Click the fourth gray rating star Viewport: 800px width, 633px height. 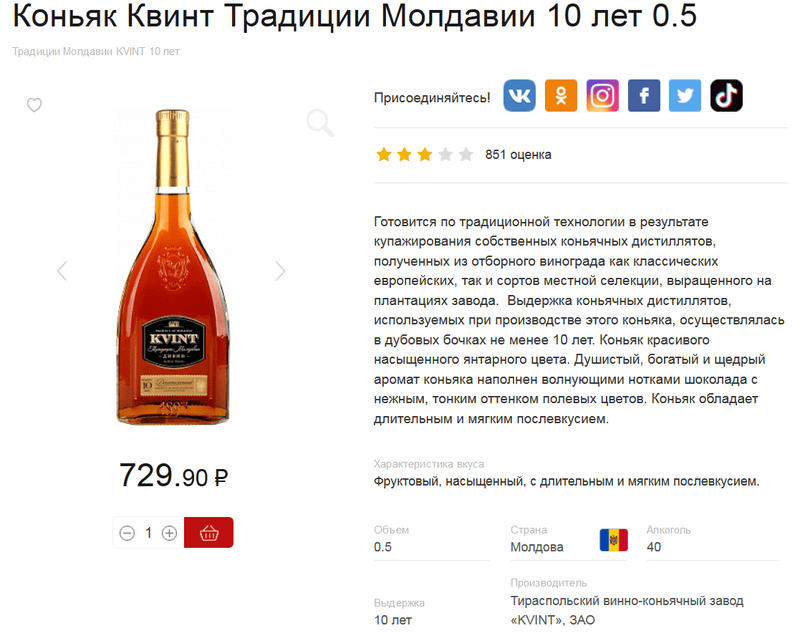(445, 154)
